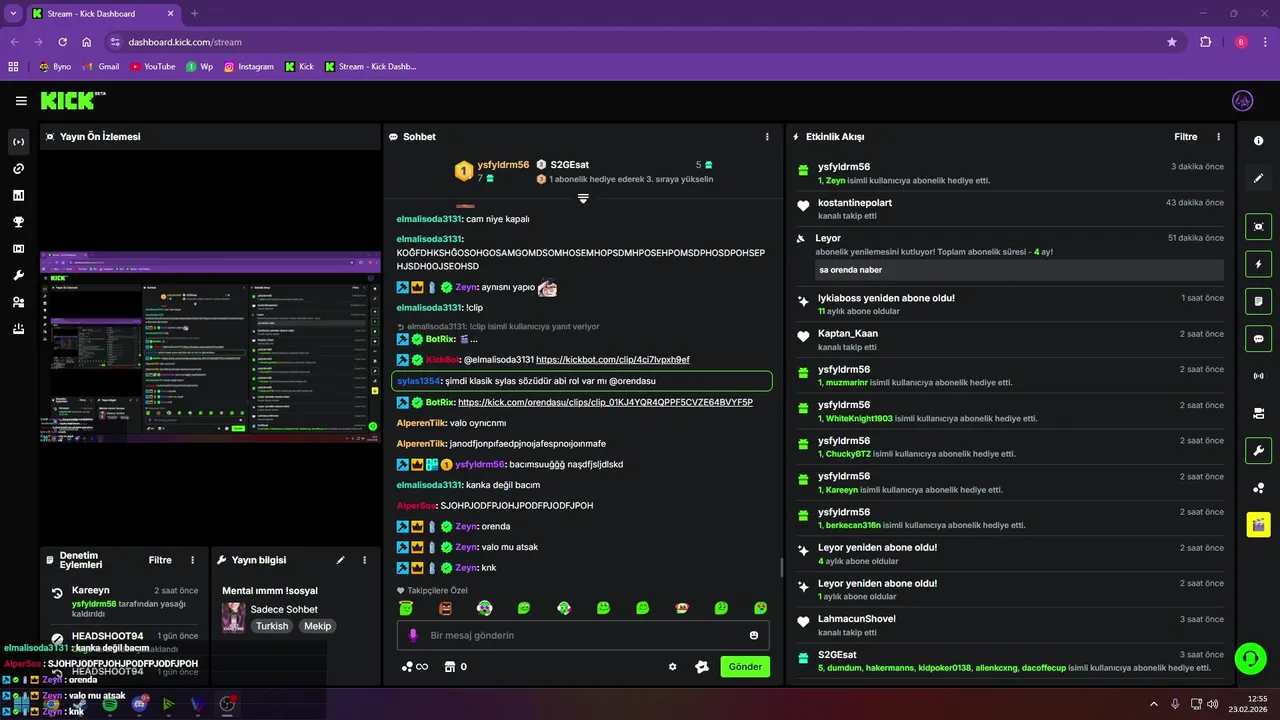The height and width of the screenshot is (720, 1280).
Task: Click the message input field Bir mesaj gönderin
Action: [x=583, y=635]
